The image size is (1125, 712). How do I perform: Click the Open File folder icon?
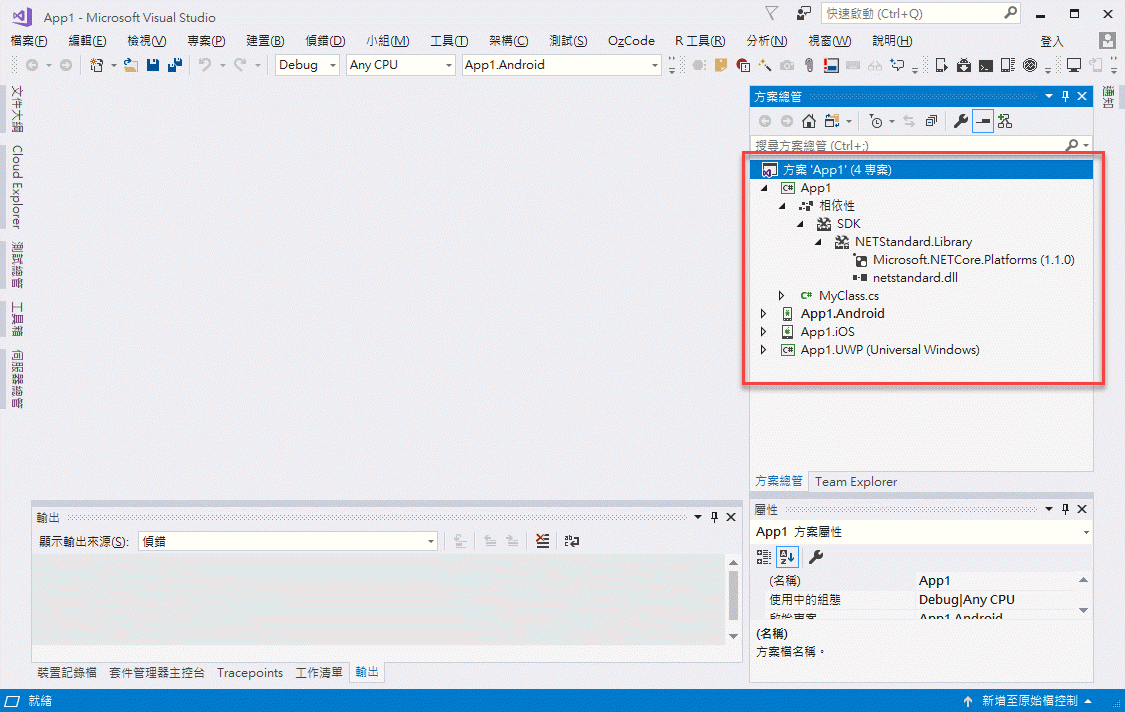[x=131, y=65]
